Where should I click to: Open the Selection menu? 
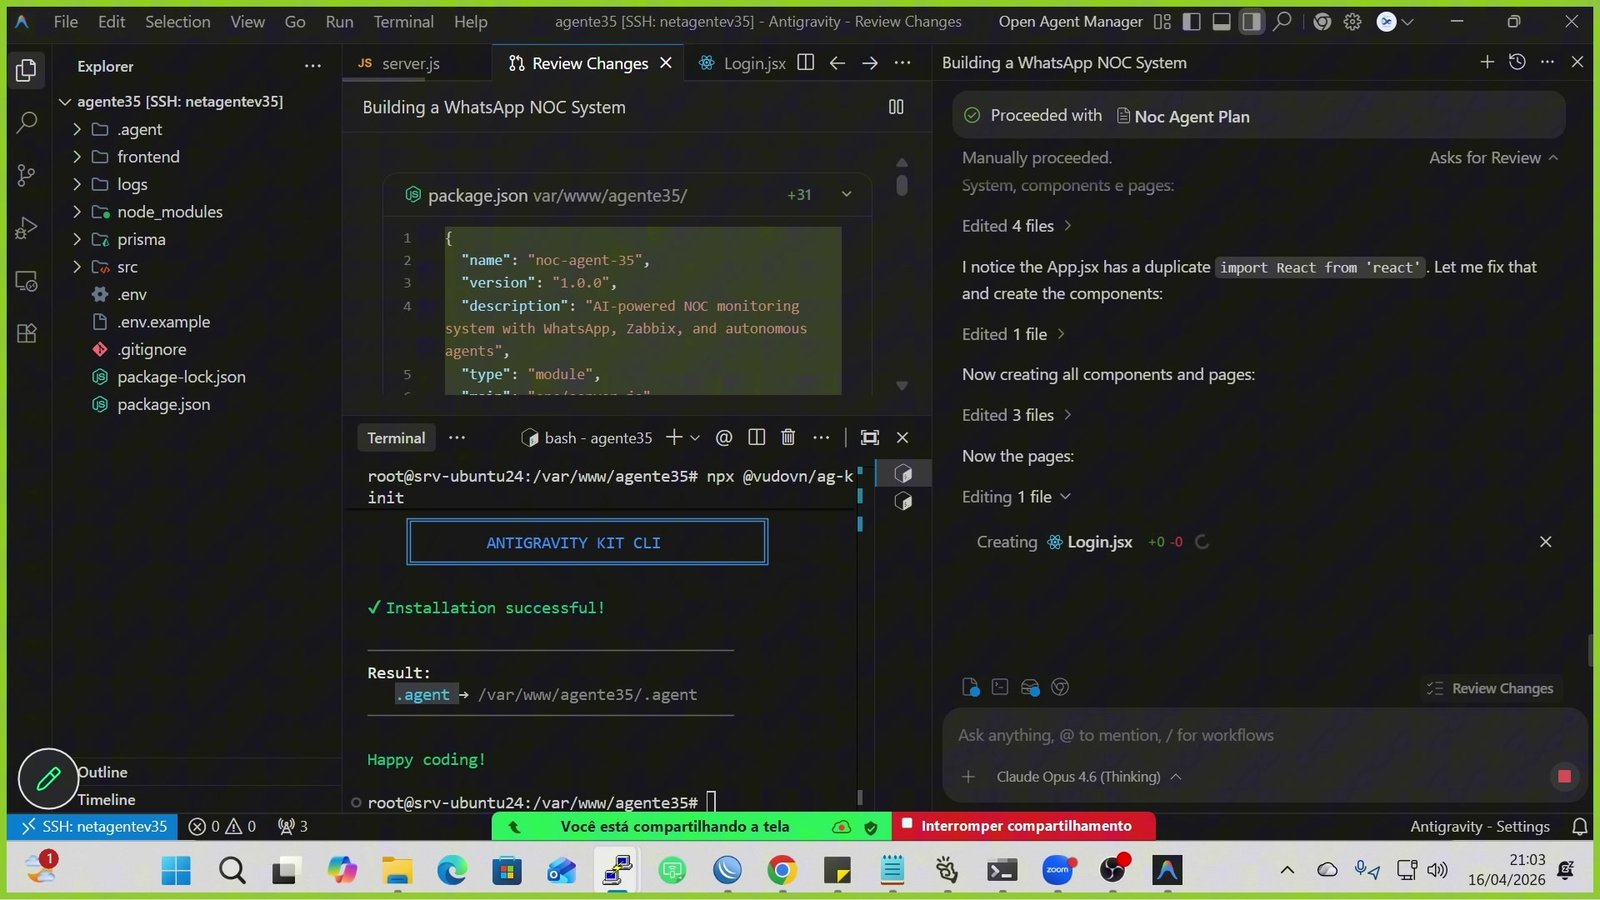click(178, 21)
